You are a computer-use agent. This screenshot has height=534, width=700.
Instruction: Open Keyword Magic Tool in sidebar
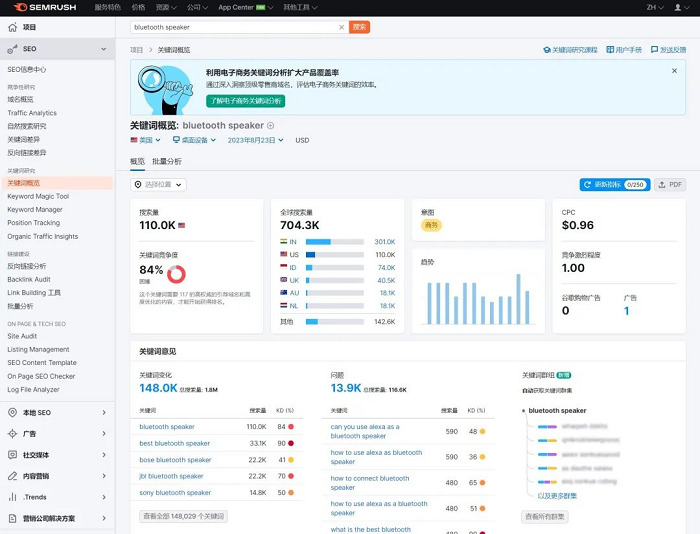point(38,196)
